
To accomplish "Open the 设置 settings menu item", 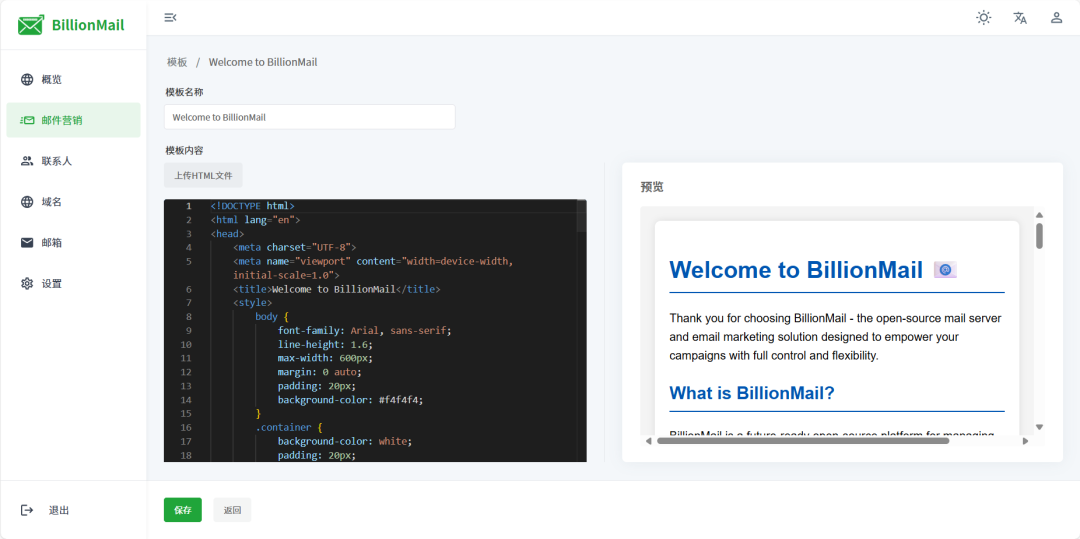I will click(73, 284).
